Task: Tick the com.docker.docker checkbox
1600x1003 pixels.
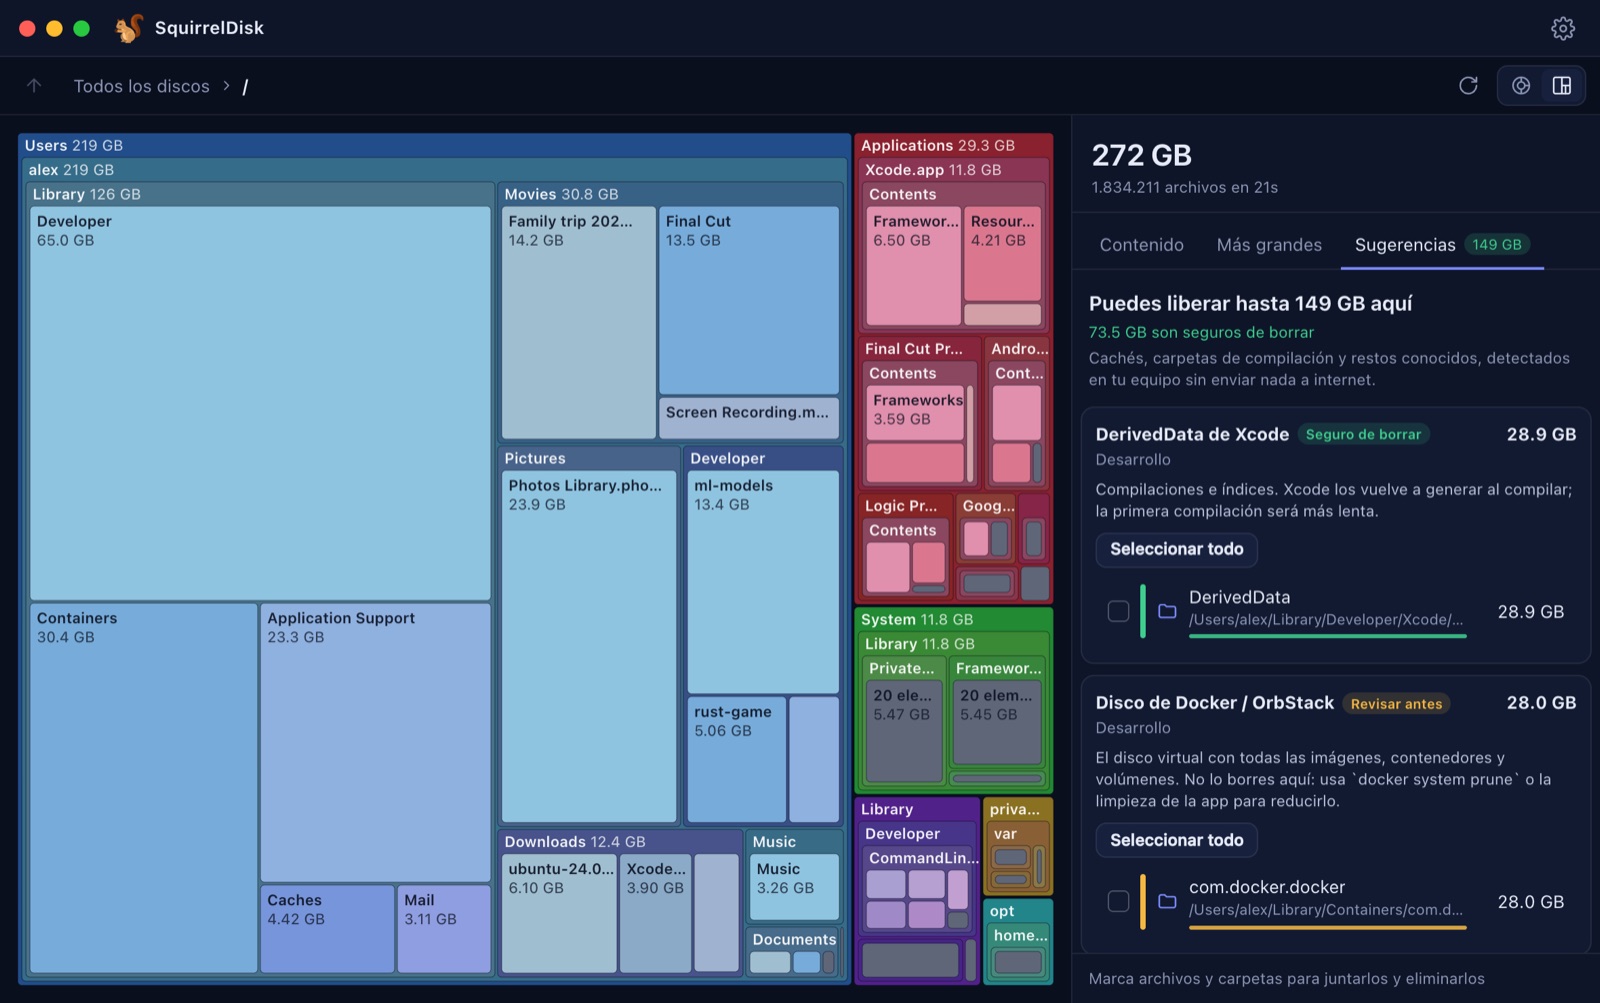Action: (1119, 901)
